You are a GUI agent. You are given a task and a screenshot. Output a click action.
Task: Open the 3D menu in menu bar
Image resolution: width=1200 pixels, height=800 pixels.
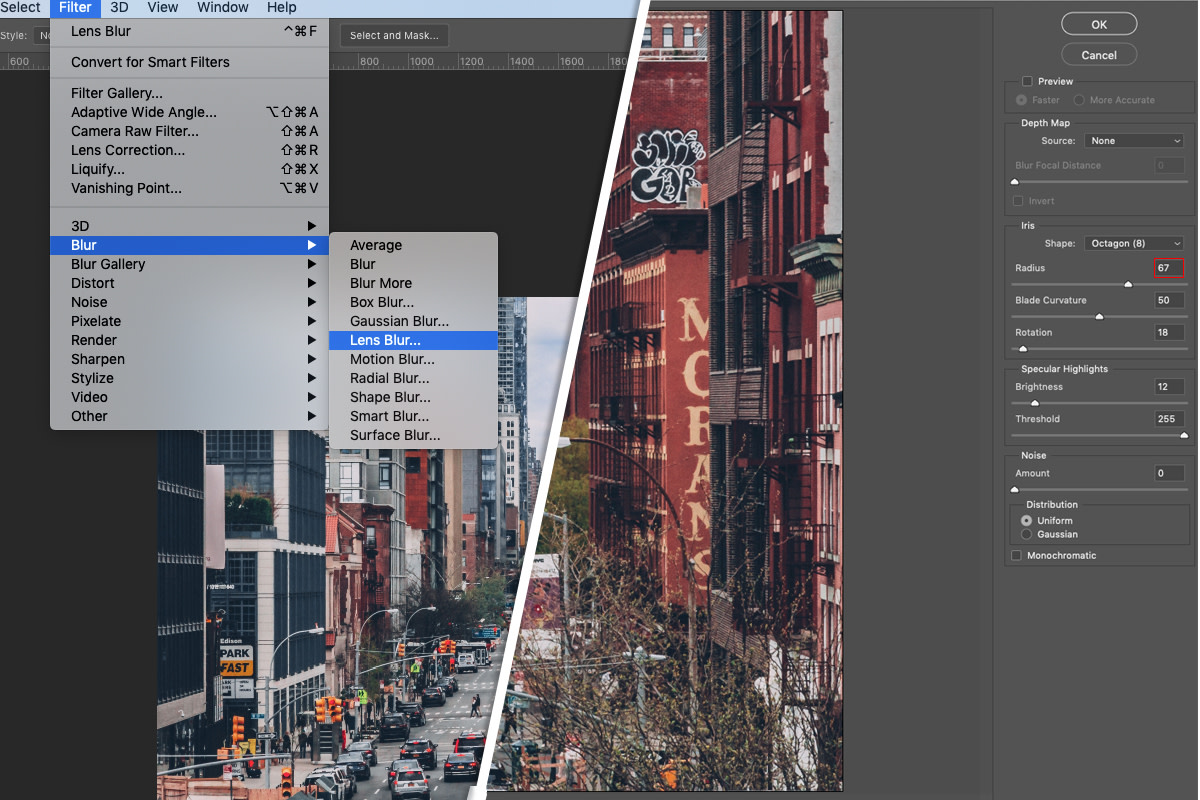pyautogui.click(x=119, y=8)
